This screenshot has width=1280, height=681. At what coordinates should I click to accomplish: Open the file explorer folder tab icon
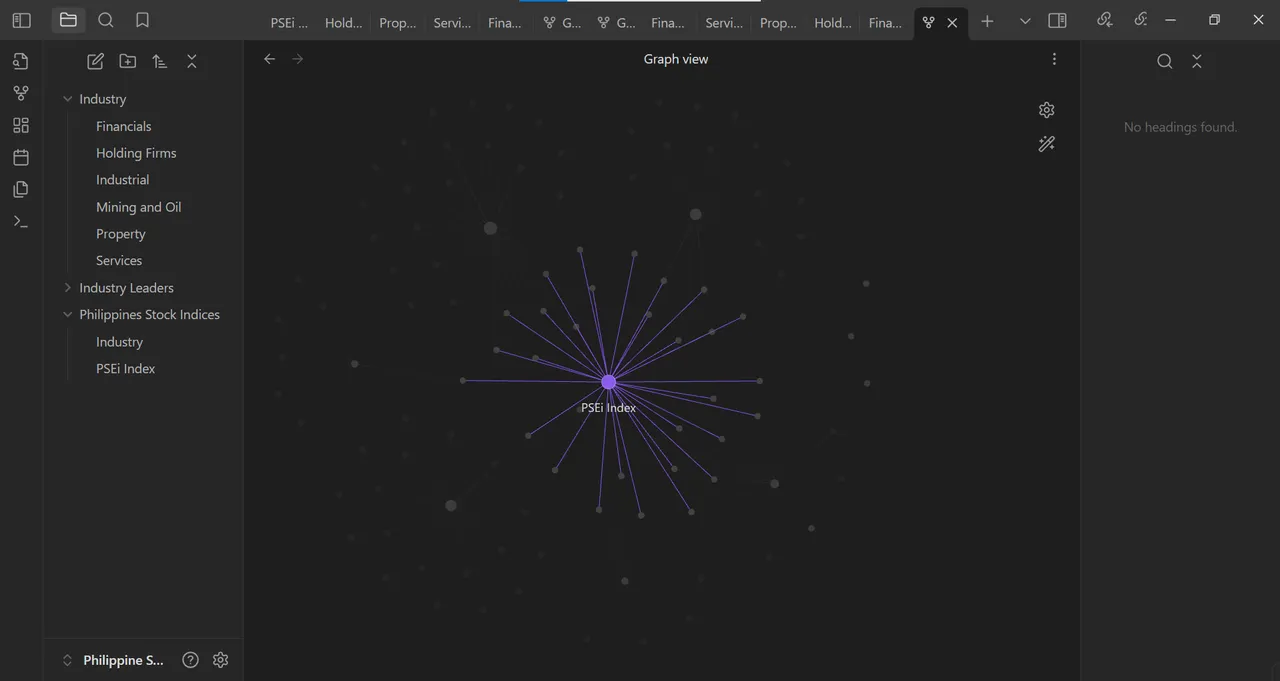[x=68, y=20]
